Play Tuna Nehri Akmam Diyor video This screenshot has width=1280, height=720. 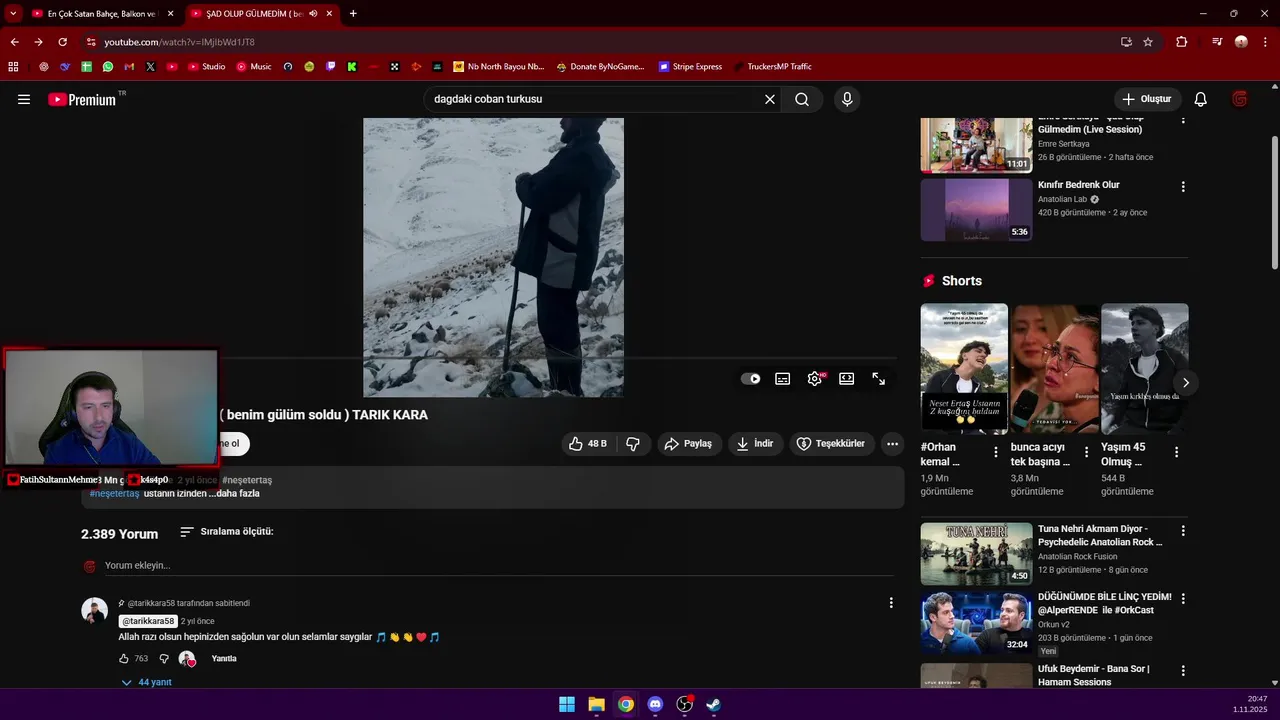pos(976,553)
